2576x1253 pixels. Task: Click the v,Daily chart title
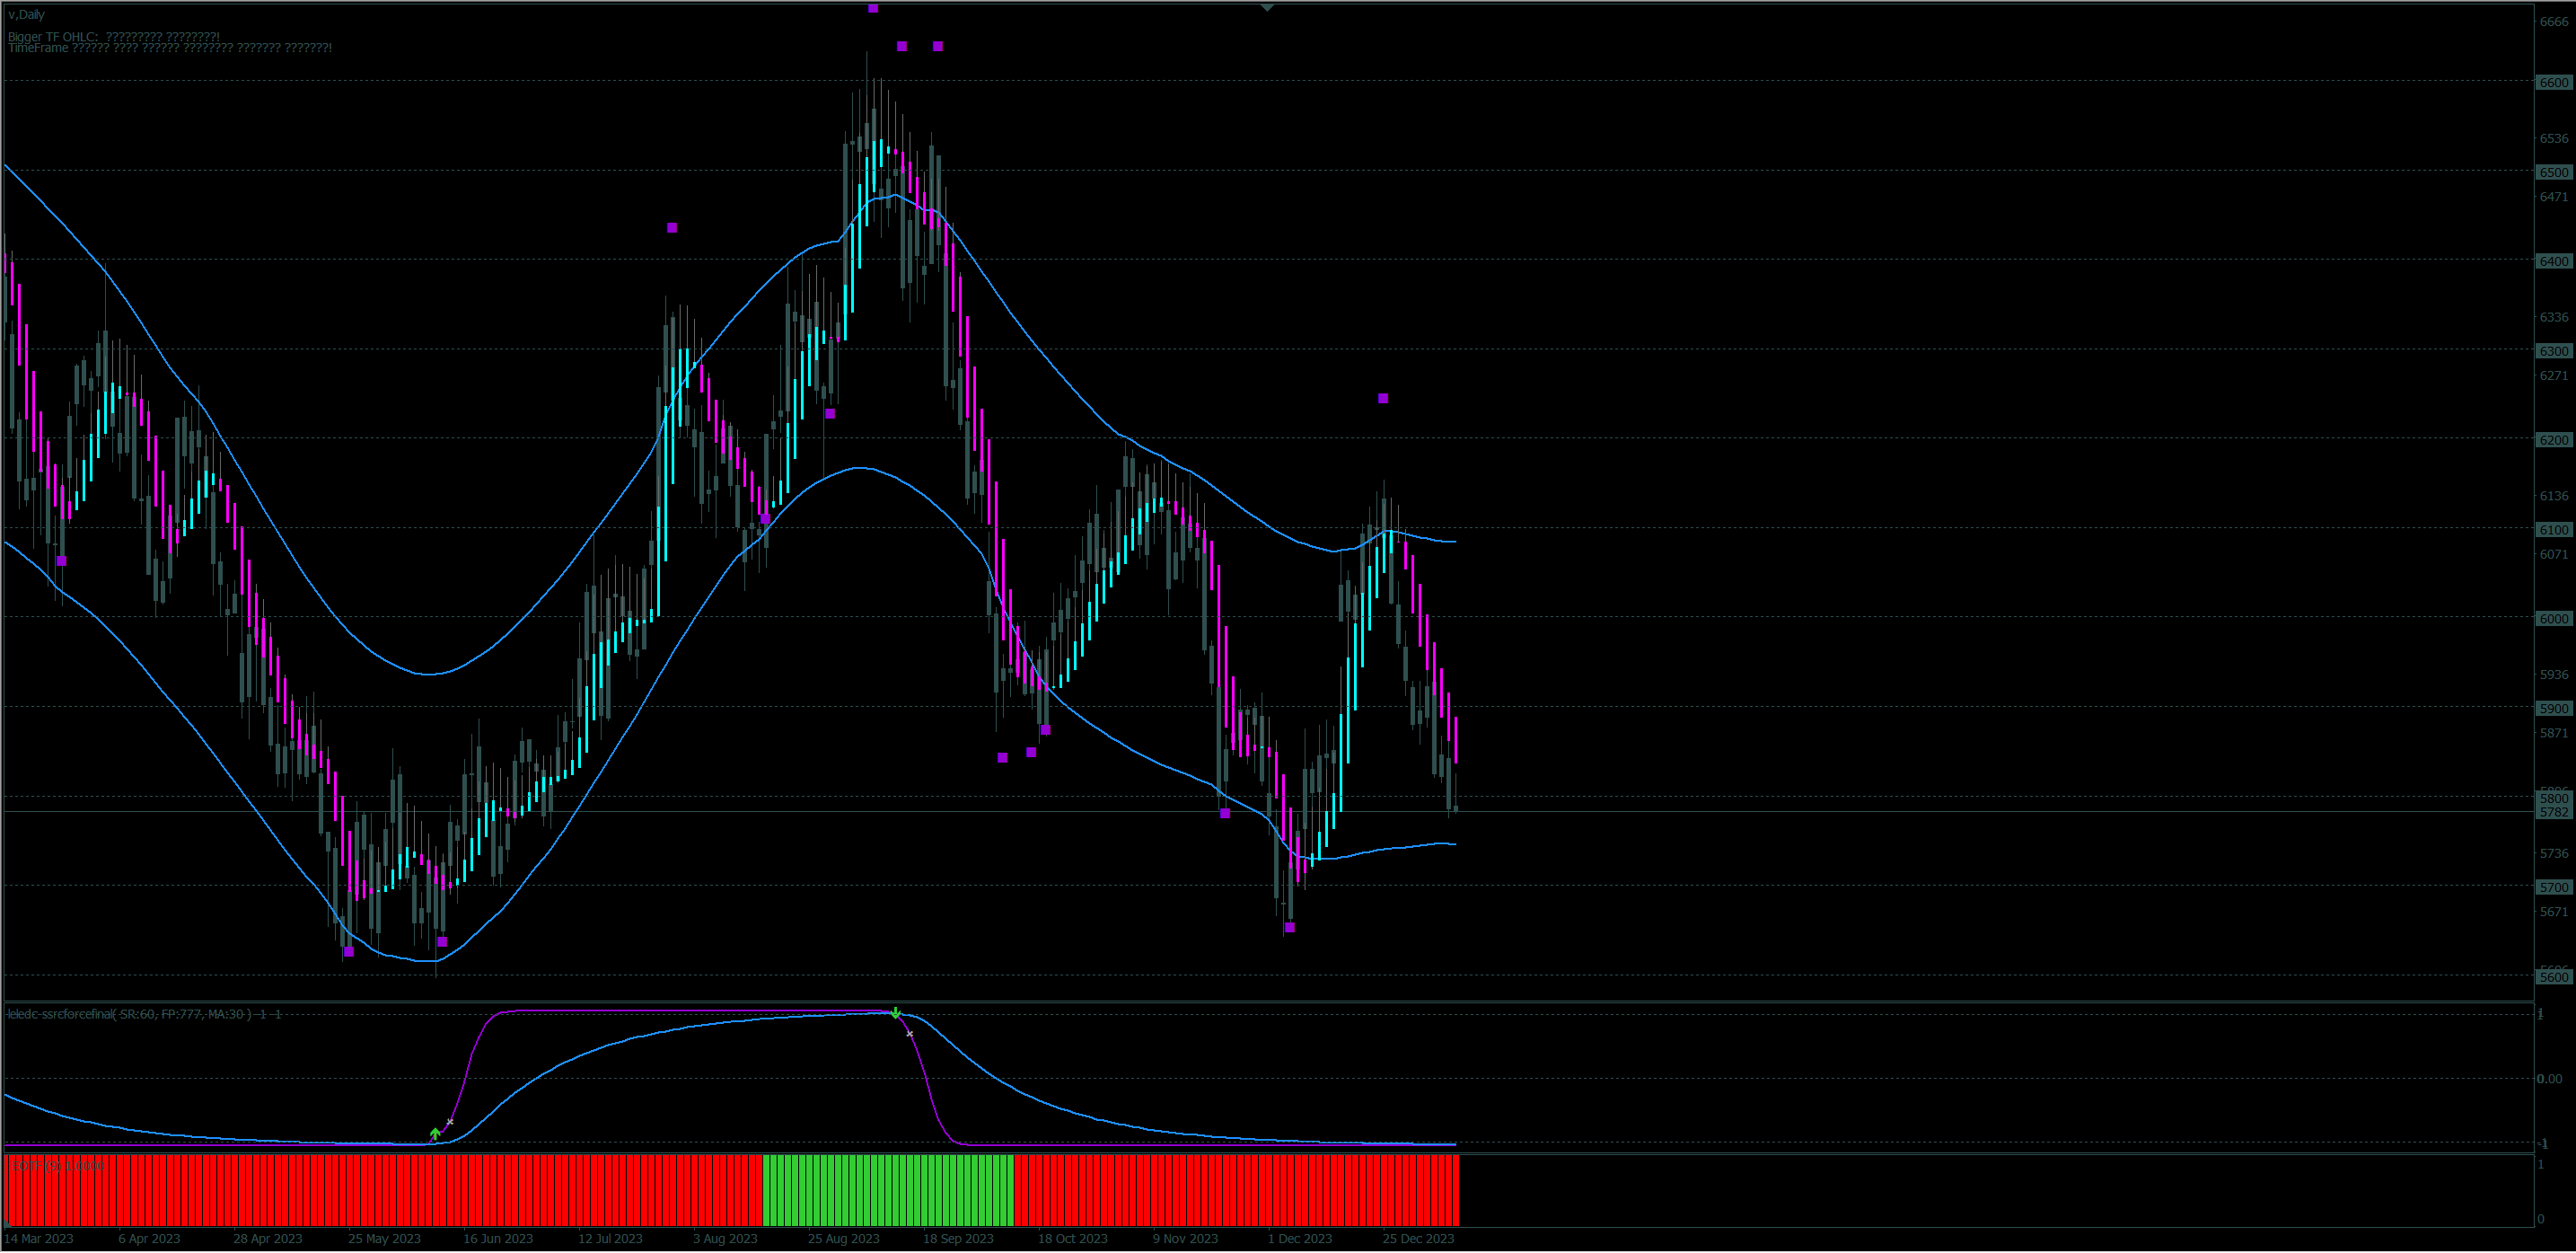click(x=27, y=15)
